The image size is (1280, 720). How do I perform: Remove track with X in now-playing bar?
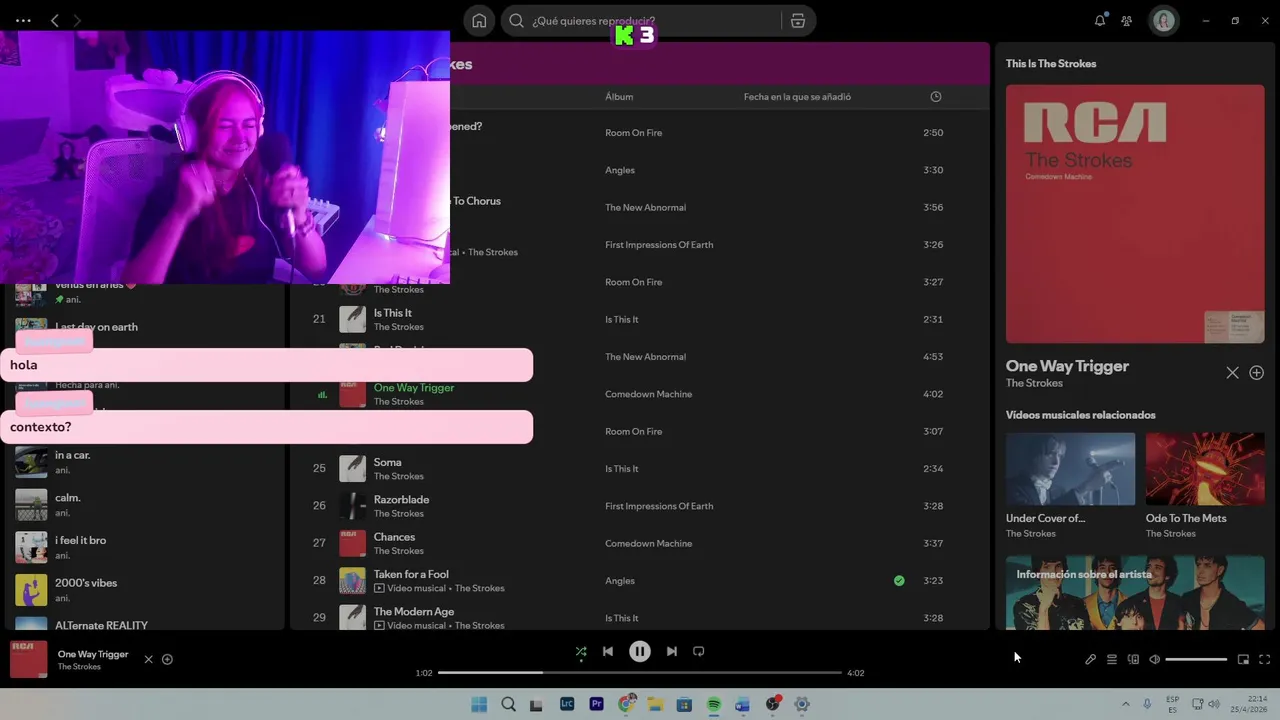[x=148, y=659]
